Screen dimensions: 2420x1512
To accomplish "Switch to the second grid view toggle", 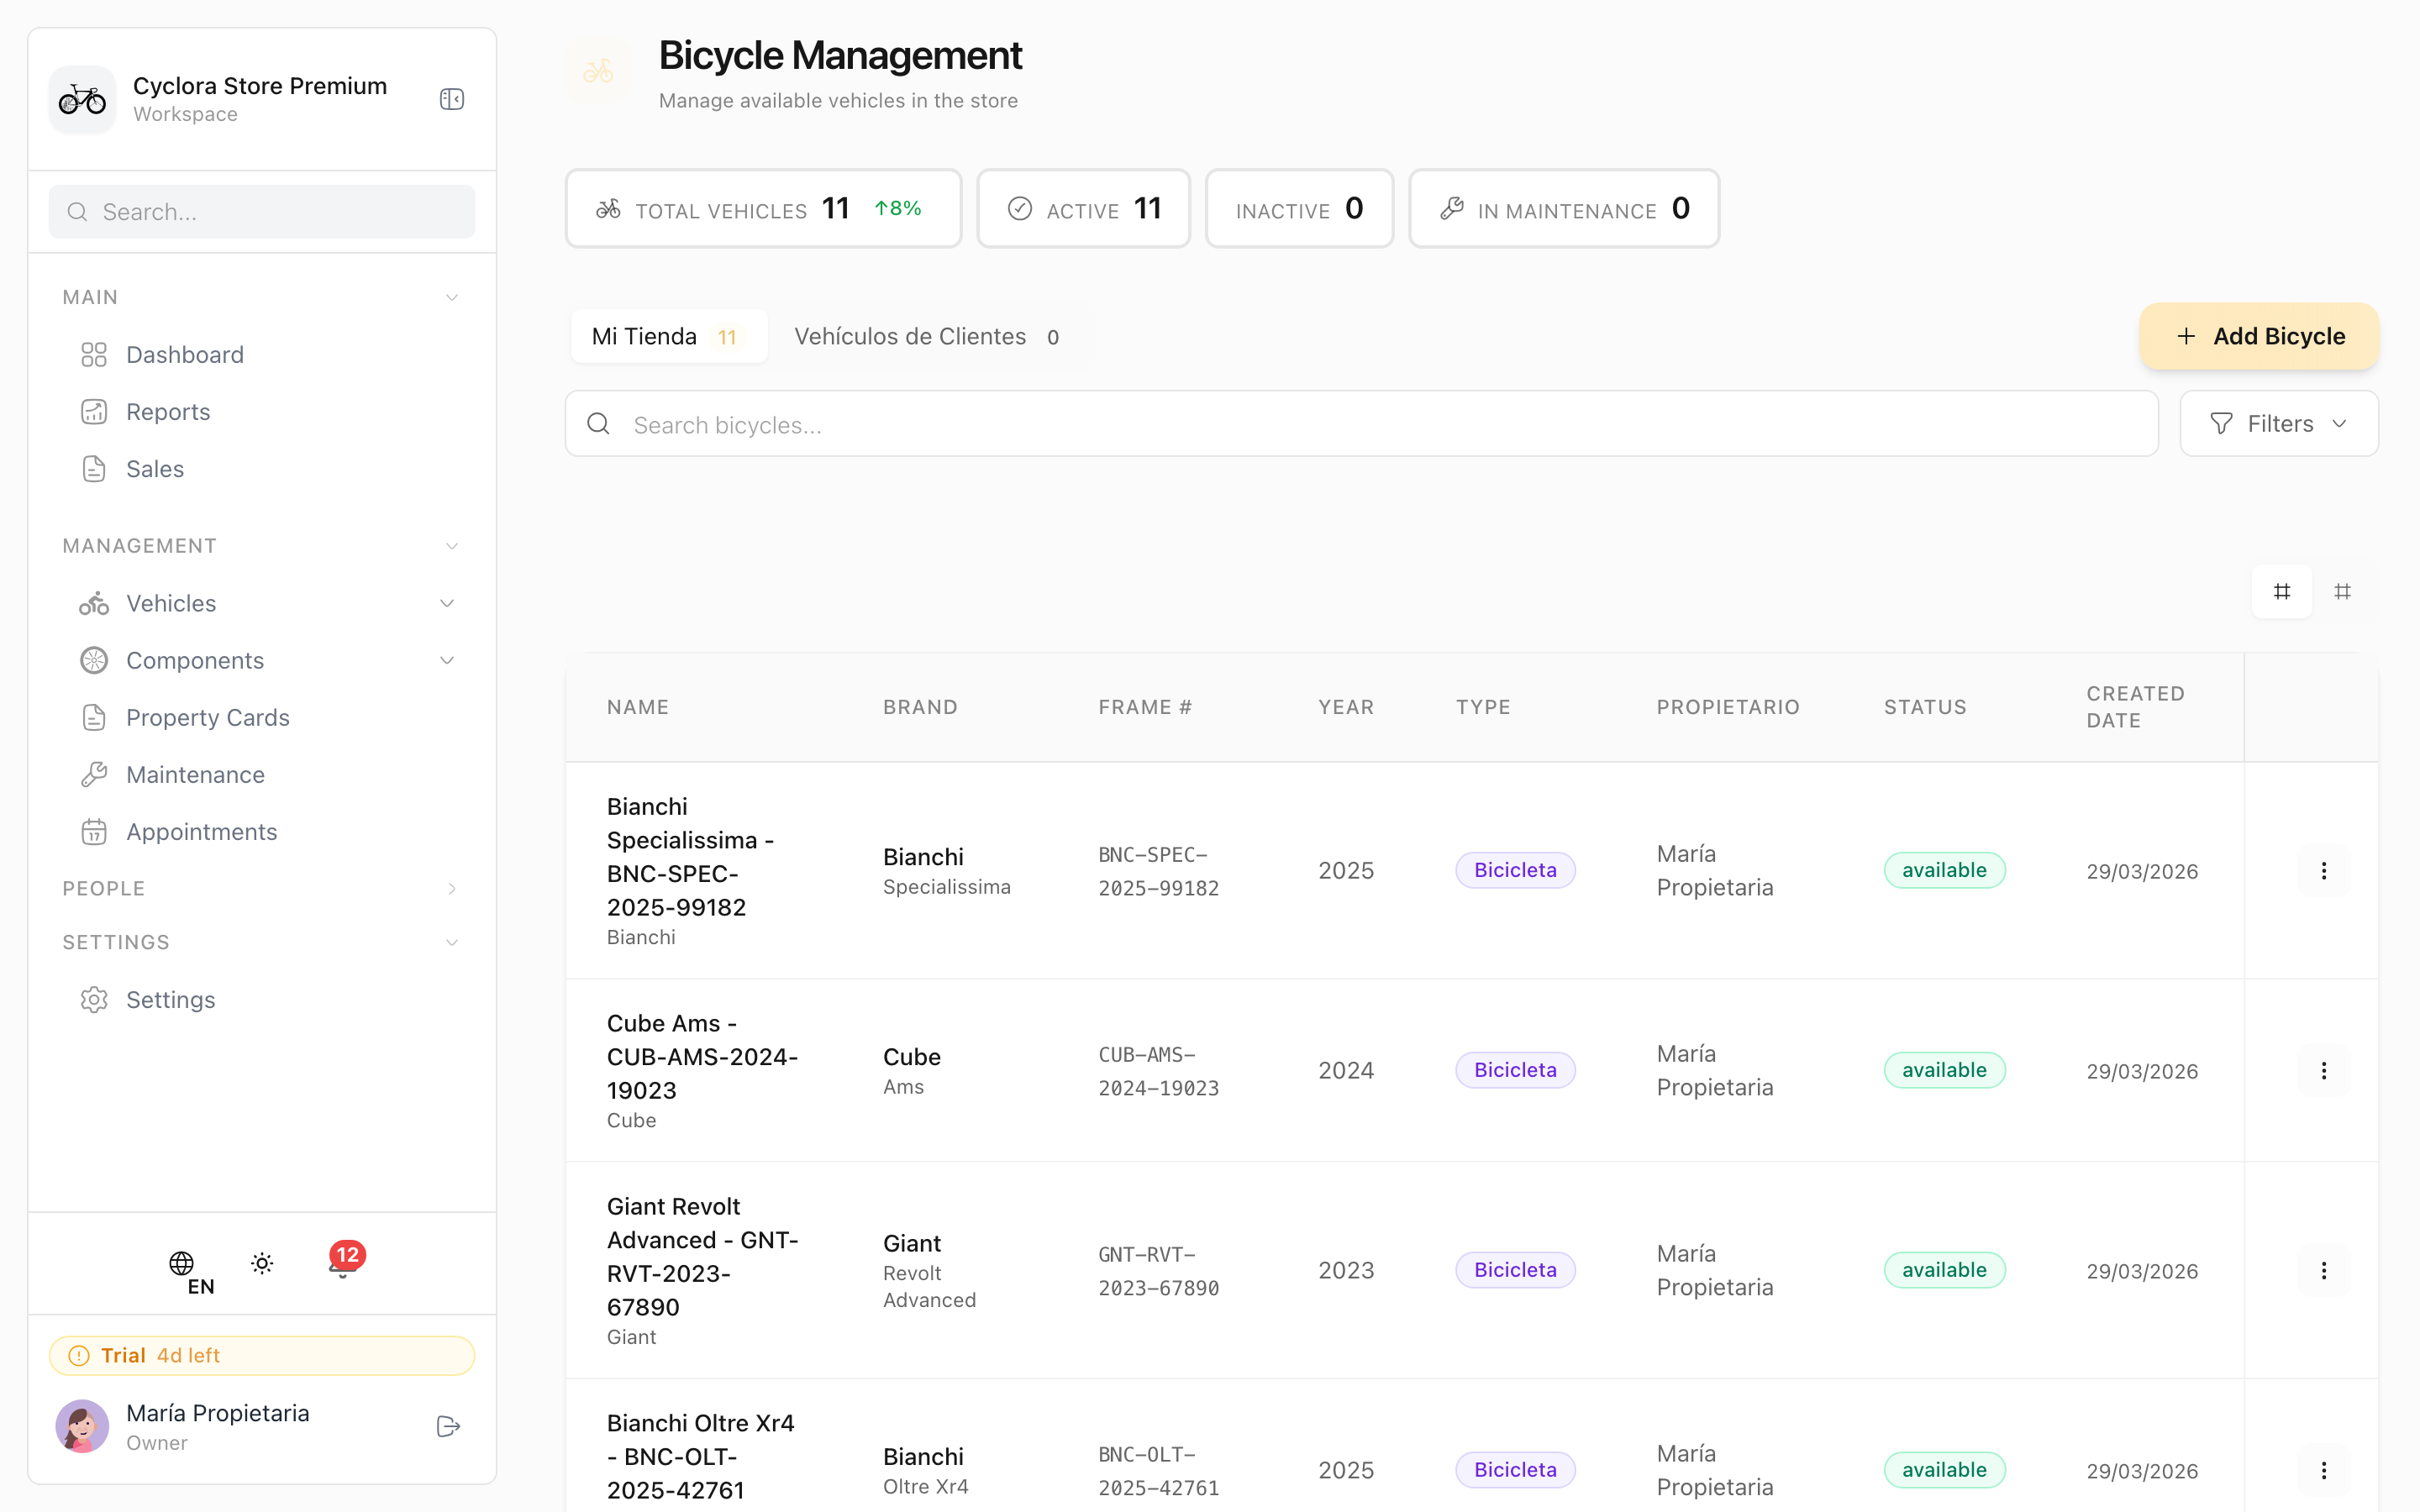I will (2343, 591).
